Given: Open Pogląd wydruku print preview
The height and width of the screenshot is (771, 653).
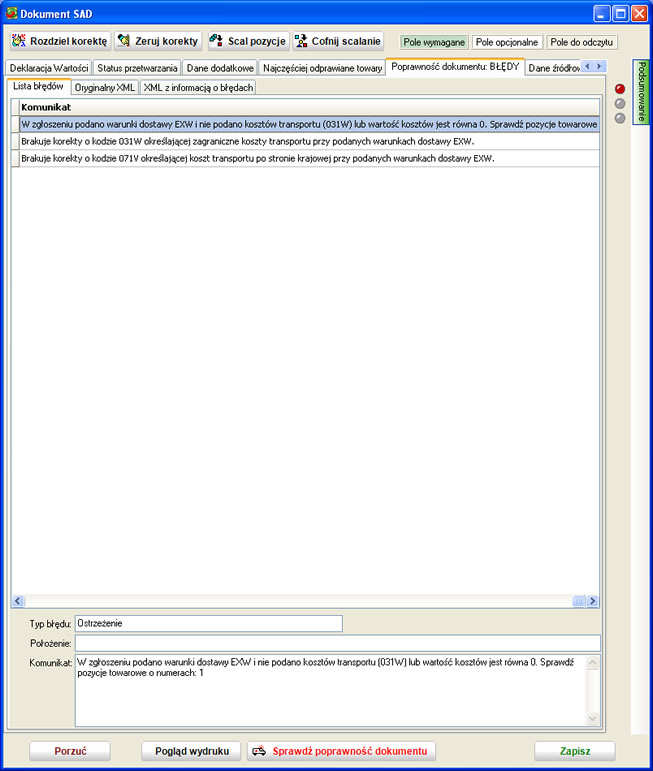Looking at the screenshot, I should (x=191, y=751).
